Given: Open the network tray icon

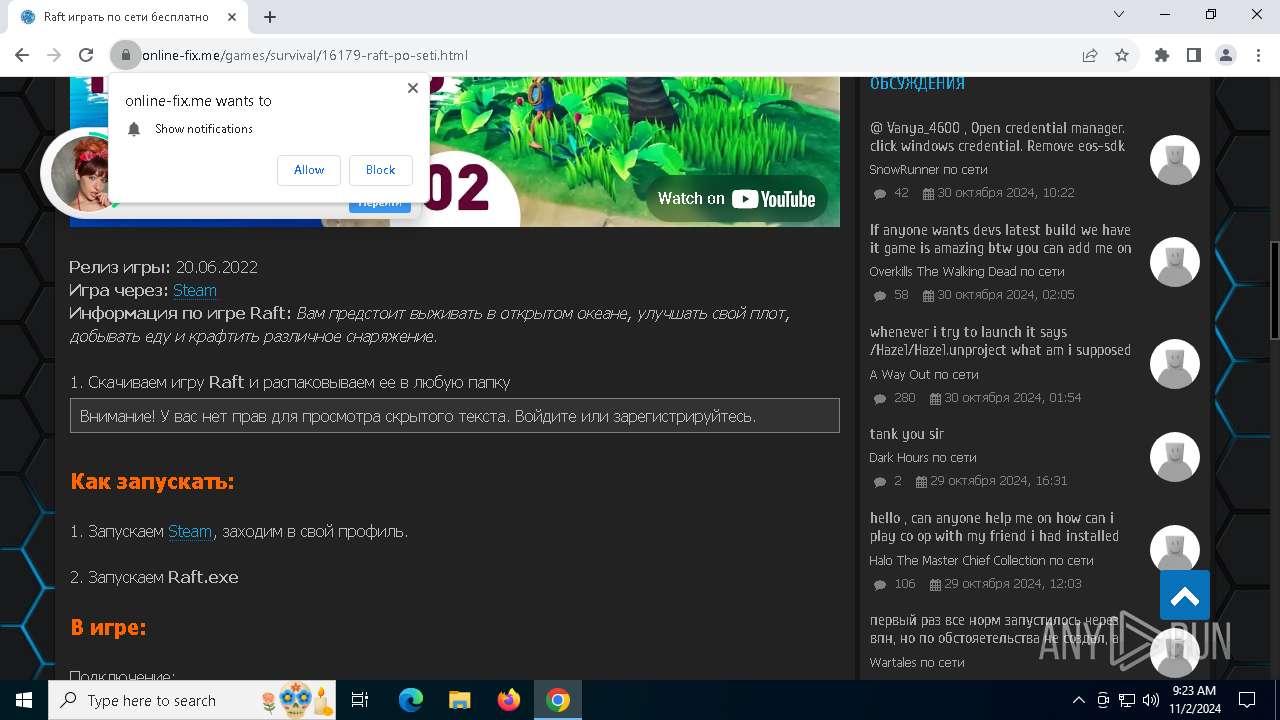Looking at the screenshot, I should point(1127,700).
